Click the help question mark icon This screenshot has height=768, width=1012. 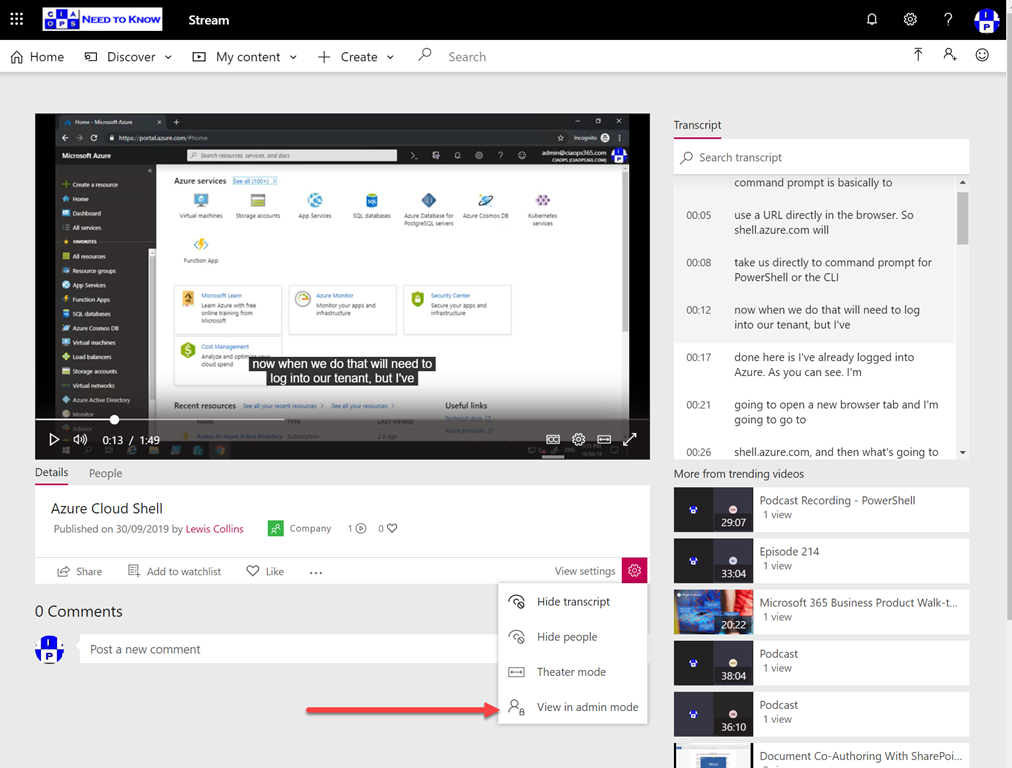tap(948, 19)
